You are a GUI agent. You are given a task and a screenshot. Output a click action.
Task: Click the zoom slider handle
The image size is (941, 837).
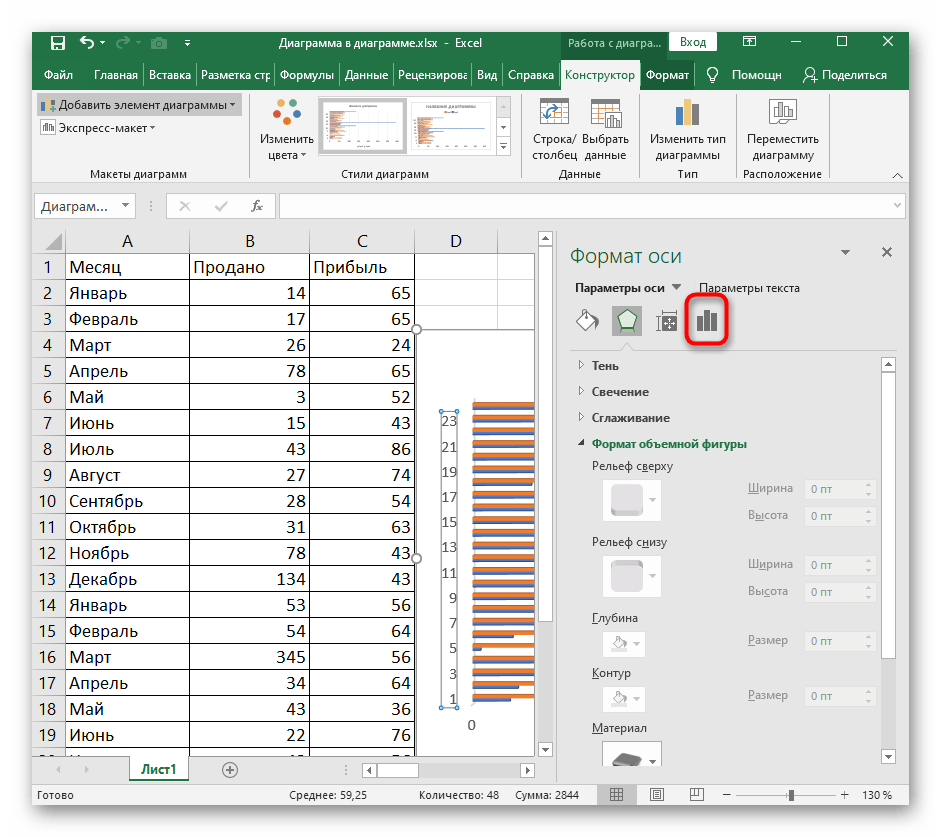(792, 795)
